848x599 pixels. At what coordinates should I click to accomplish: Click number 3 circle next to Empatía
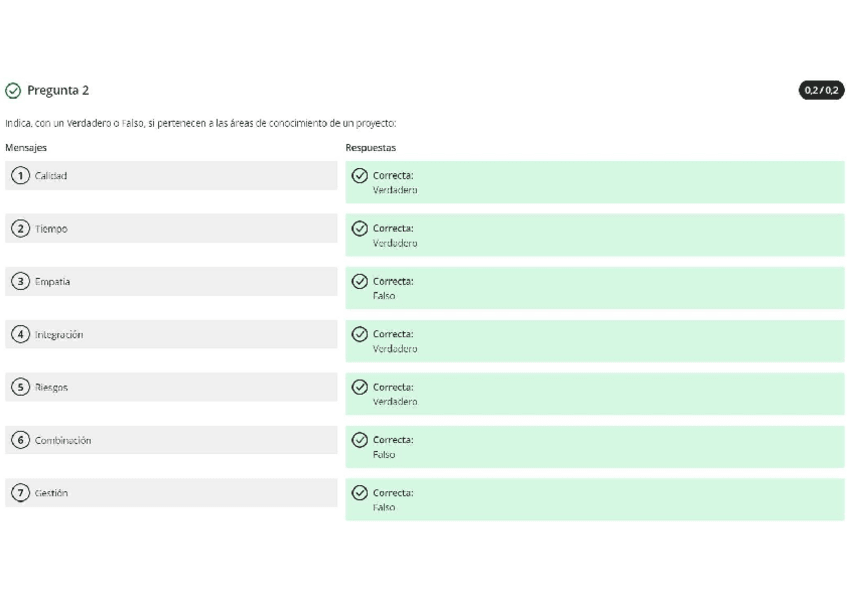tap(20, 282)
